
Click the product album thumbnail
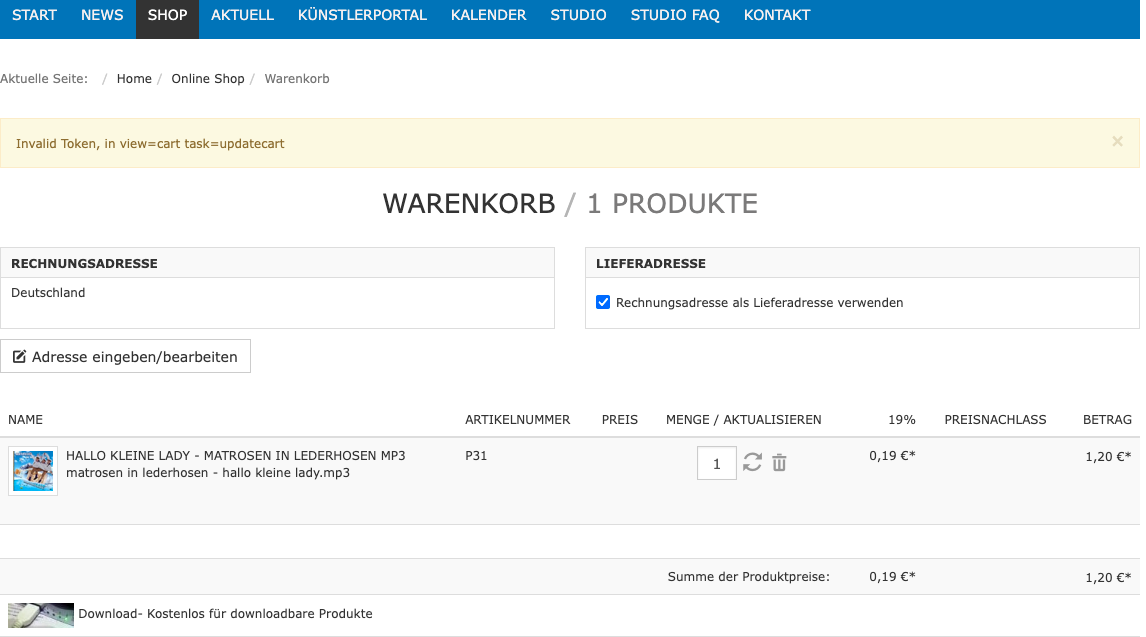point(33,471)
